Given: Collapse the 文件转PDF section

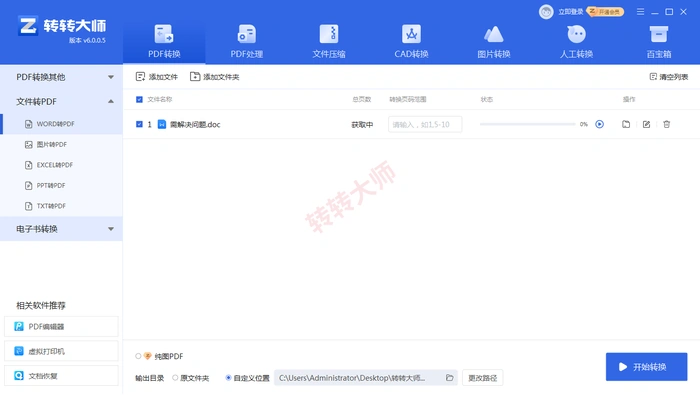Looking at the screenshot, I should [62, 101].
